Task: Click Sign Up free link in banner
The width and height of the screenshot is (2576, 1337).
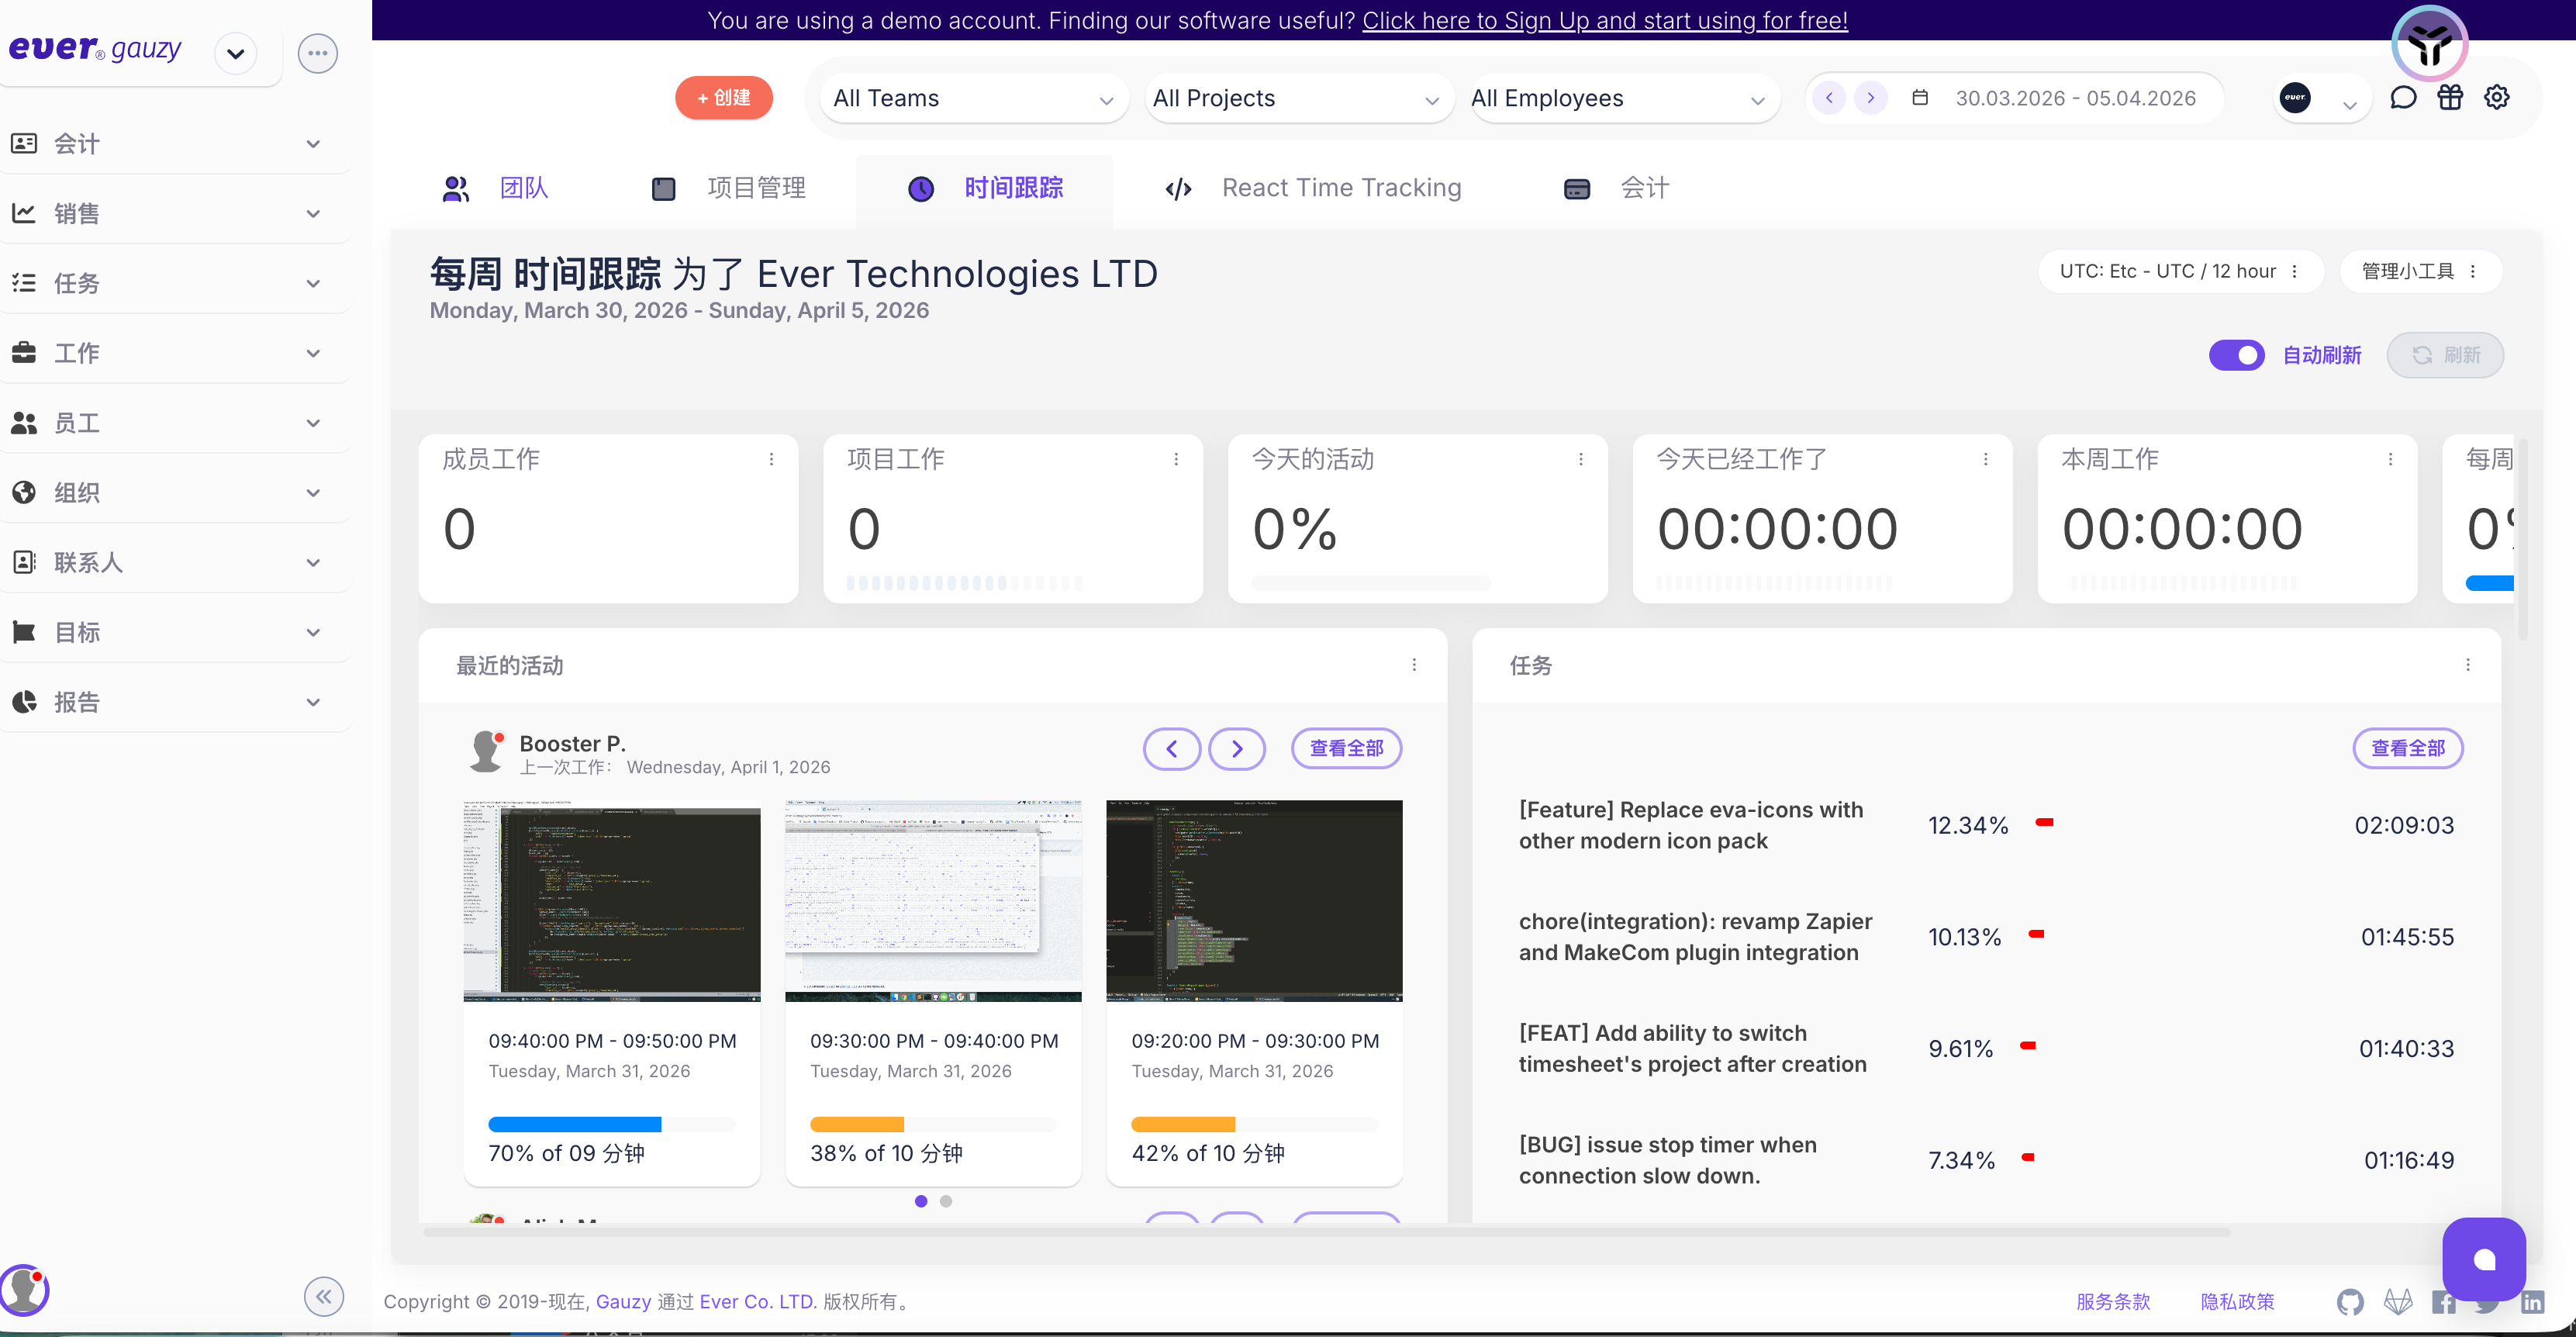Action: pyautogui.click(x=1605, y=20)
